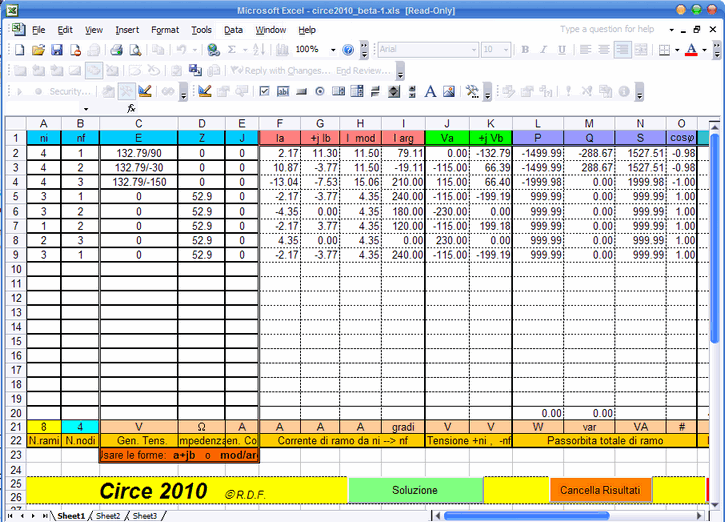Select the green Va header cell
Viewport: 725px width, 522px height.
point(447,138)
